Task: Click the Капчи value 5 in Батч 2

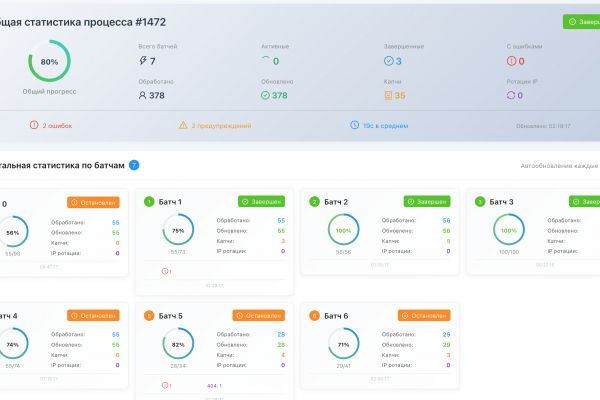Action: (448, 241)
